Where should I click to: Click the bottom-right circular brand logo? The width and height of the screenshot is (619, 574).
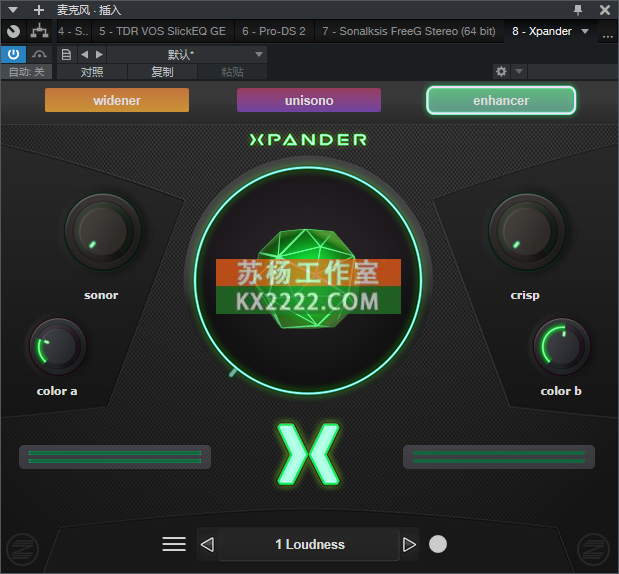pos(593,549)
